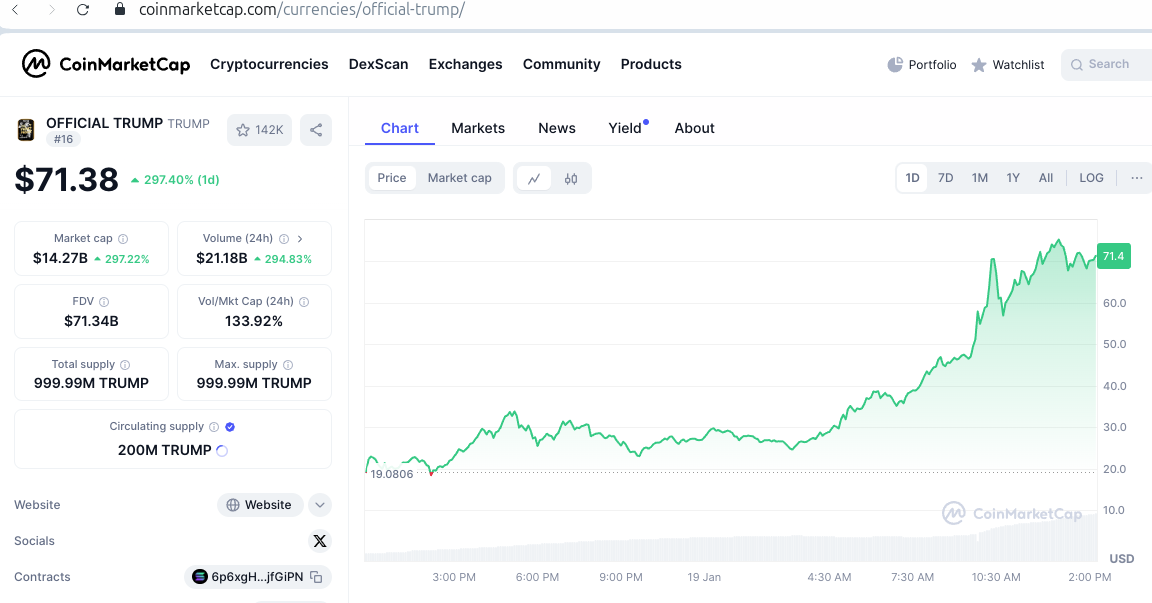Image resolution: width=1152 pixels, height=603 pixels.
Task: Select the All time range
Action: (x=1046, y=178)
